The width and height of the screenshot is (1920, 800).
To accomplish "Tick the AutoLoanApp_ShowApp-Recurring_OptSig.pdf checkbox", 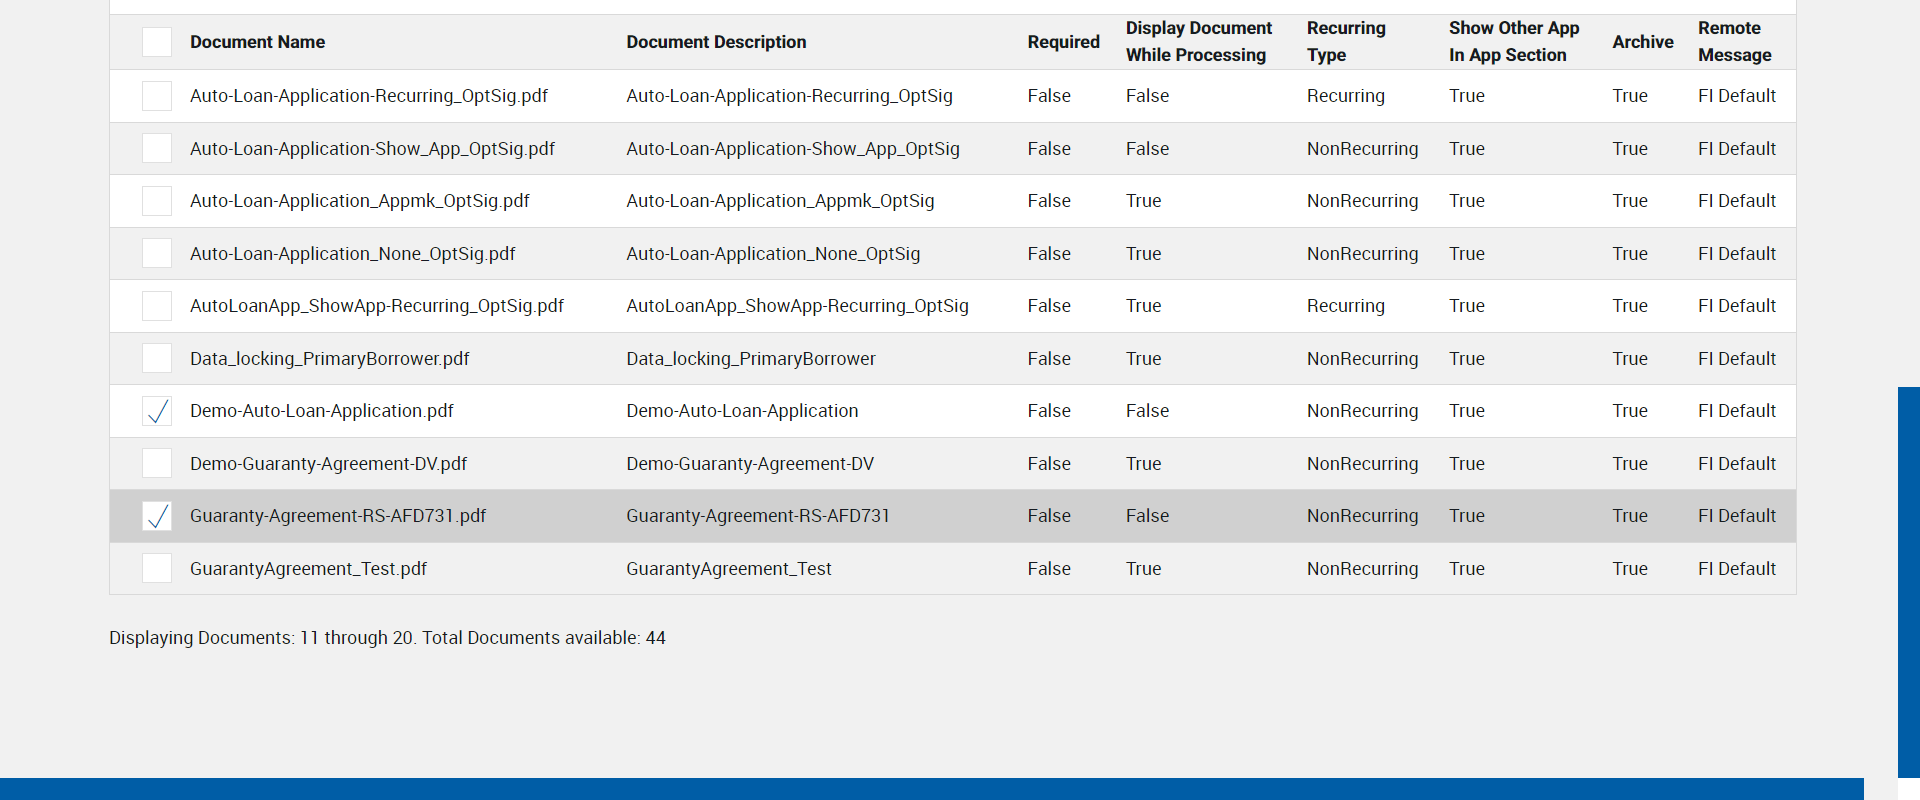I will [x=157, y=306].
